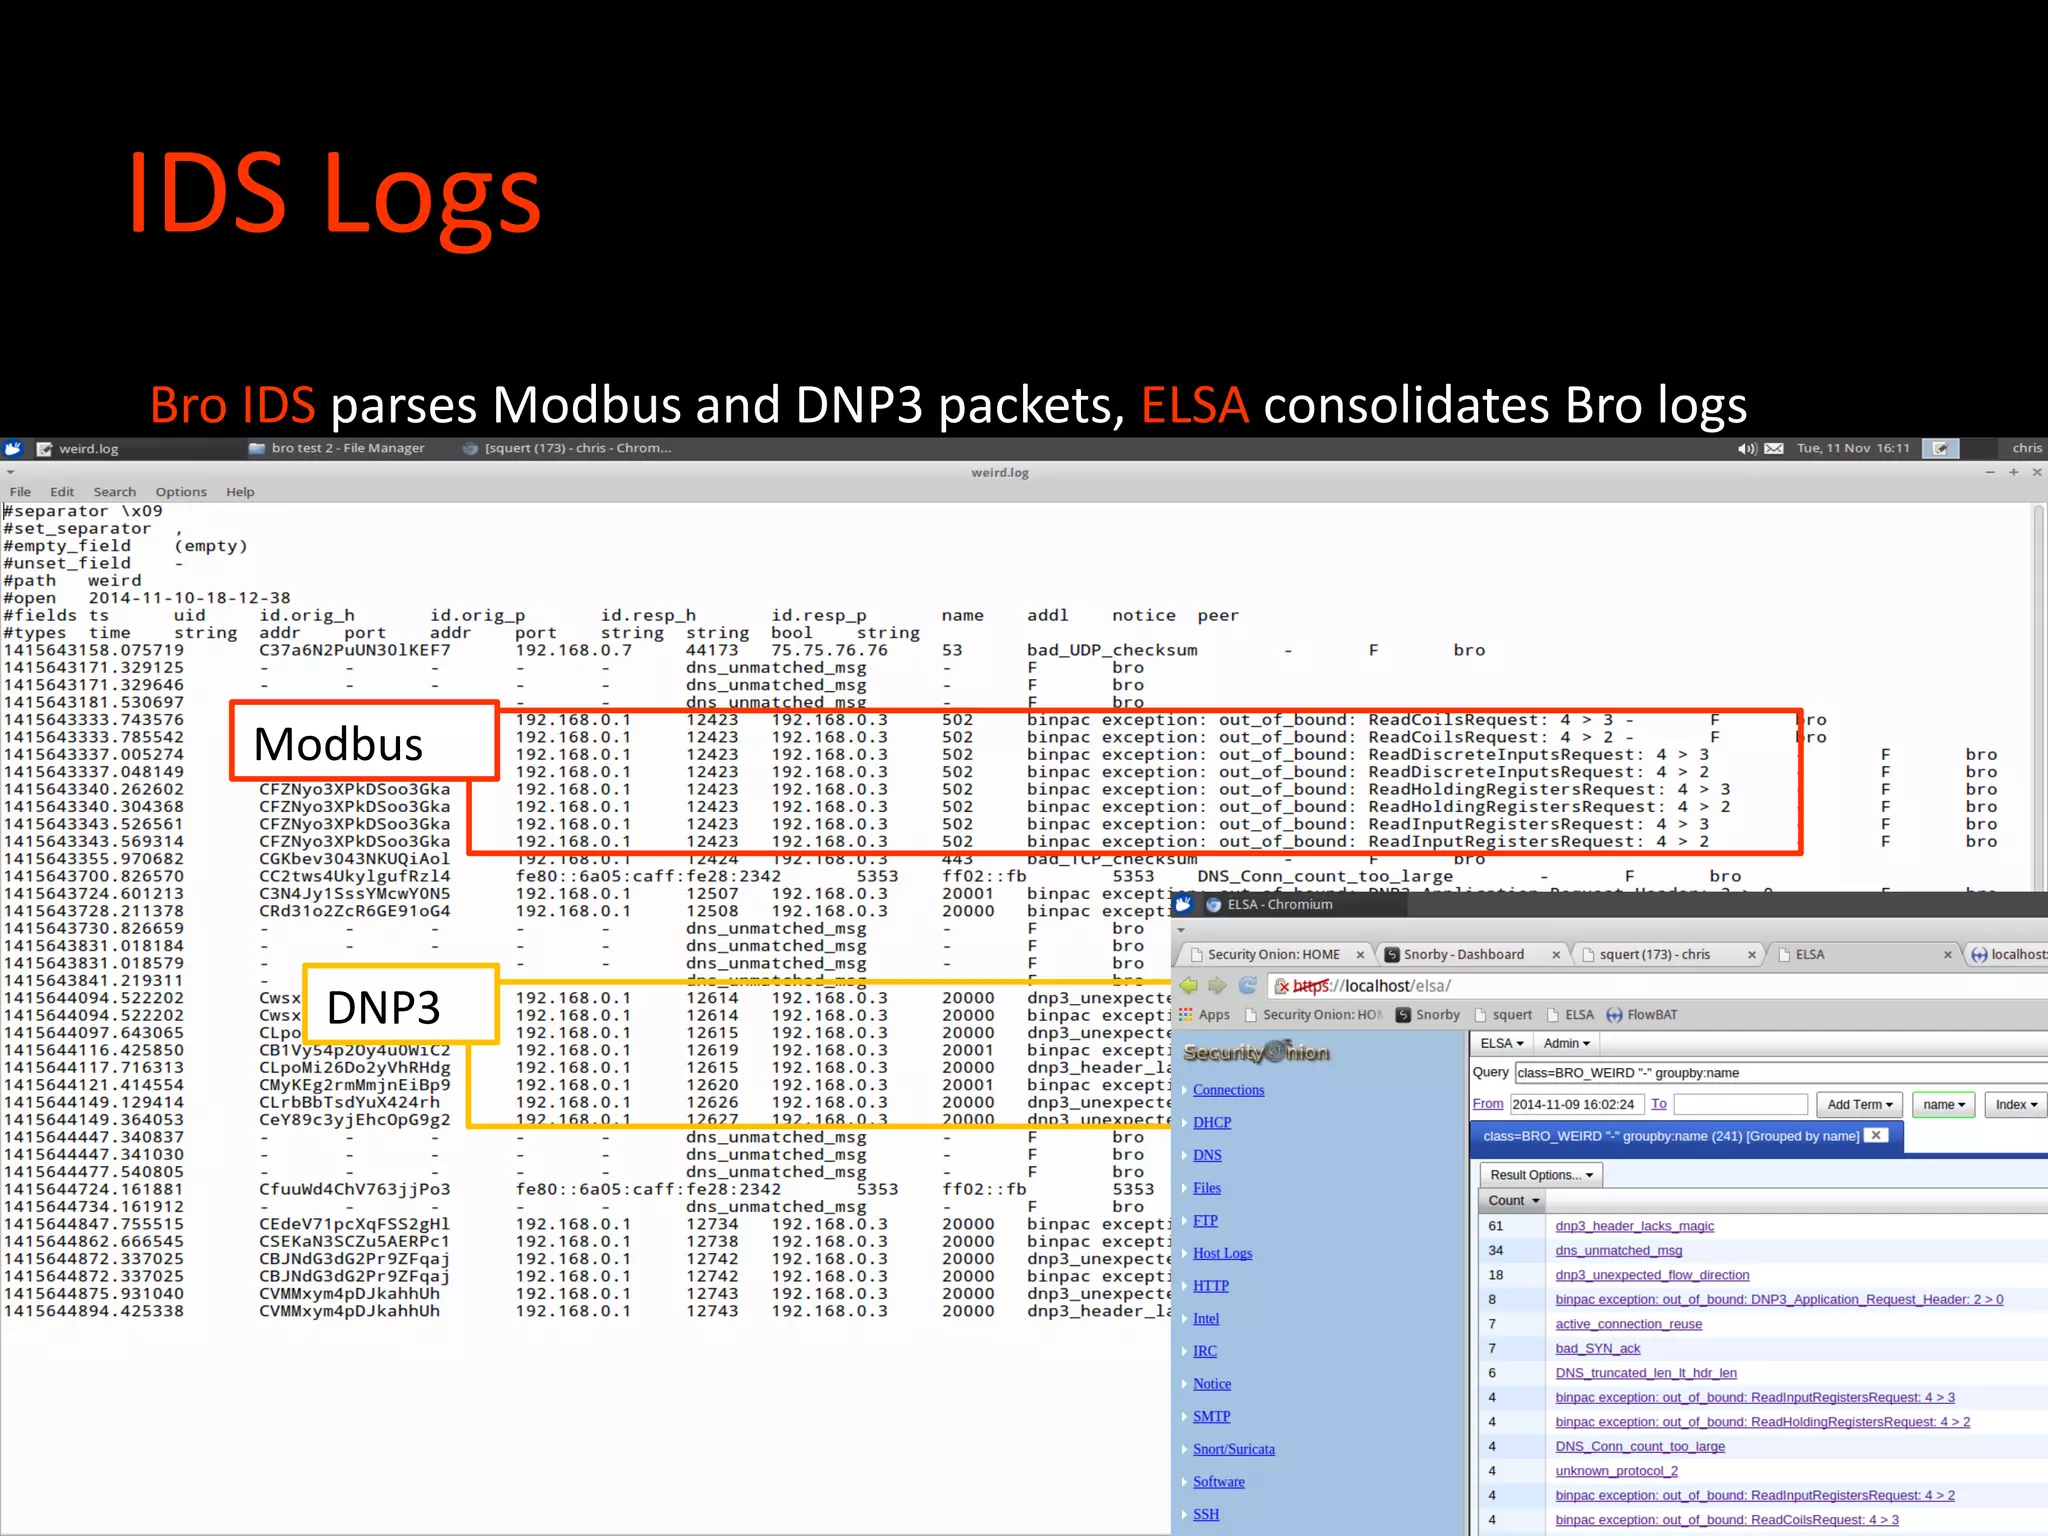Open the Snorby bookmark
This screenshot has height=1536, width=2048.
tap(1428, 1015)
